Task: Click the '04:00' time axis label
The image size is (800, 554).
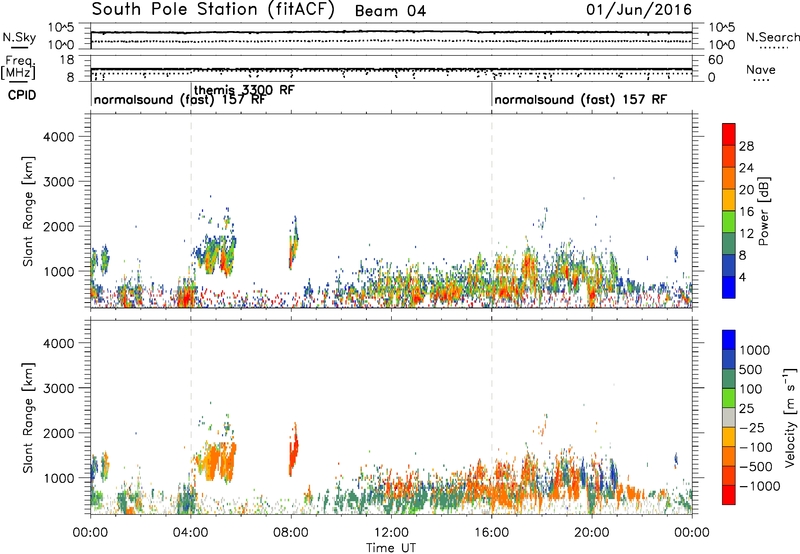Action: [190, 533]
